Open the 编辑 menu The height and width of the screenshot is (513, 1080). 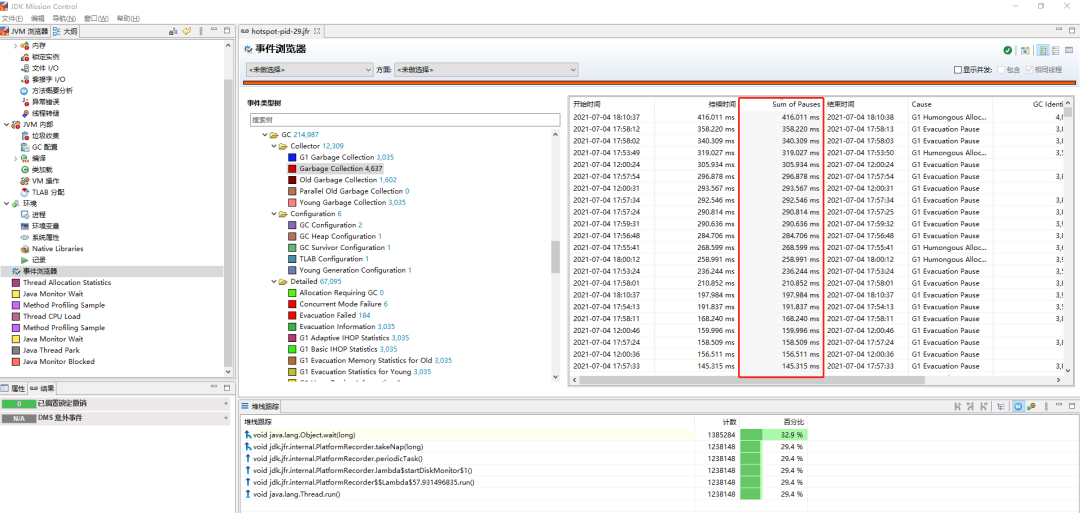pyautogui.click(x=38, y=18)
